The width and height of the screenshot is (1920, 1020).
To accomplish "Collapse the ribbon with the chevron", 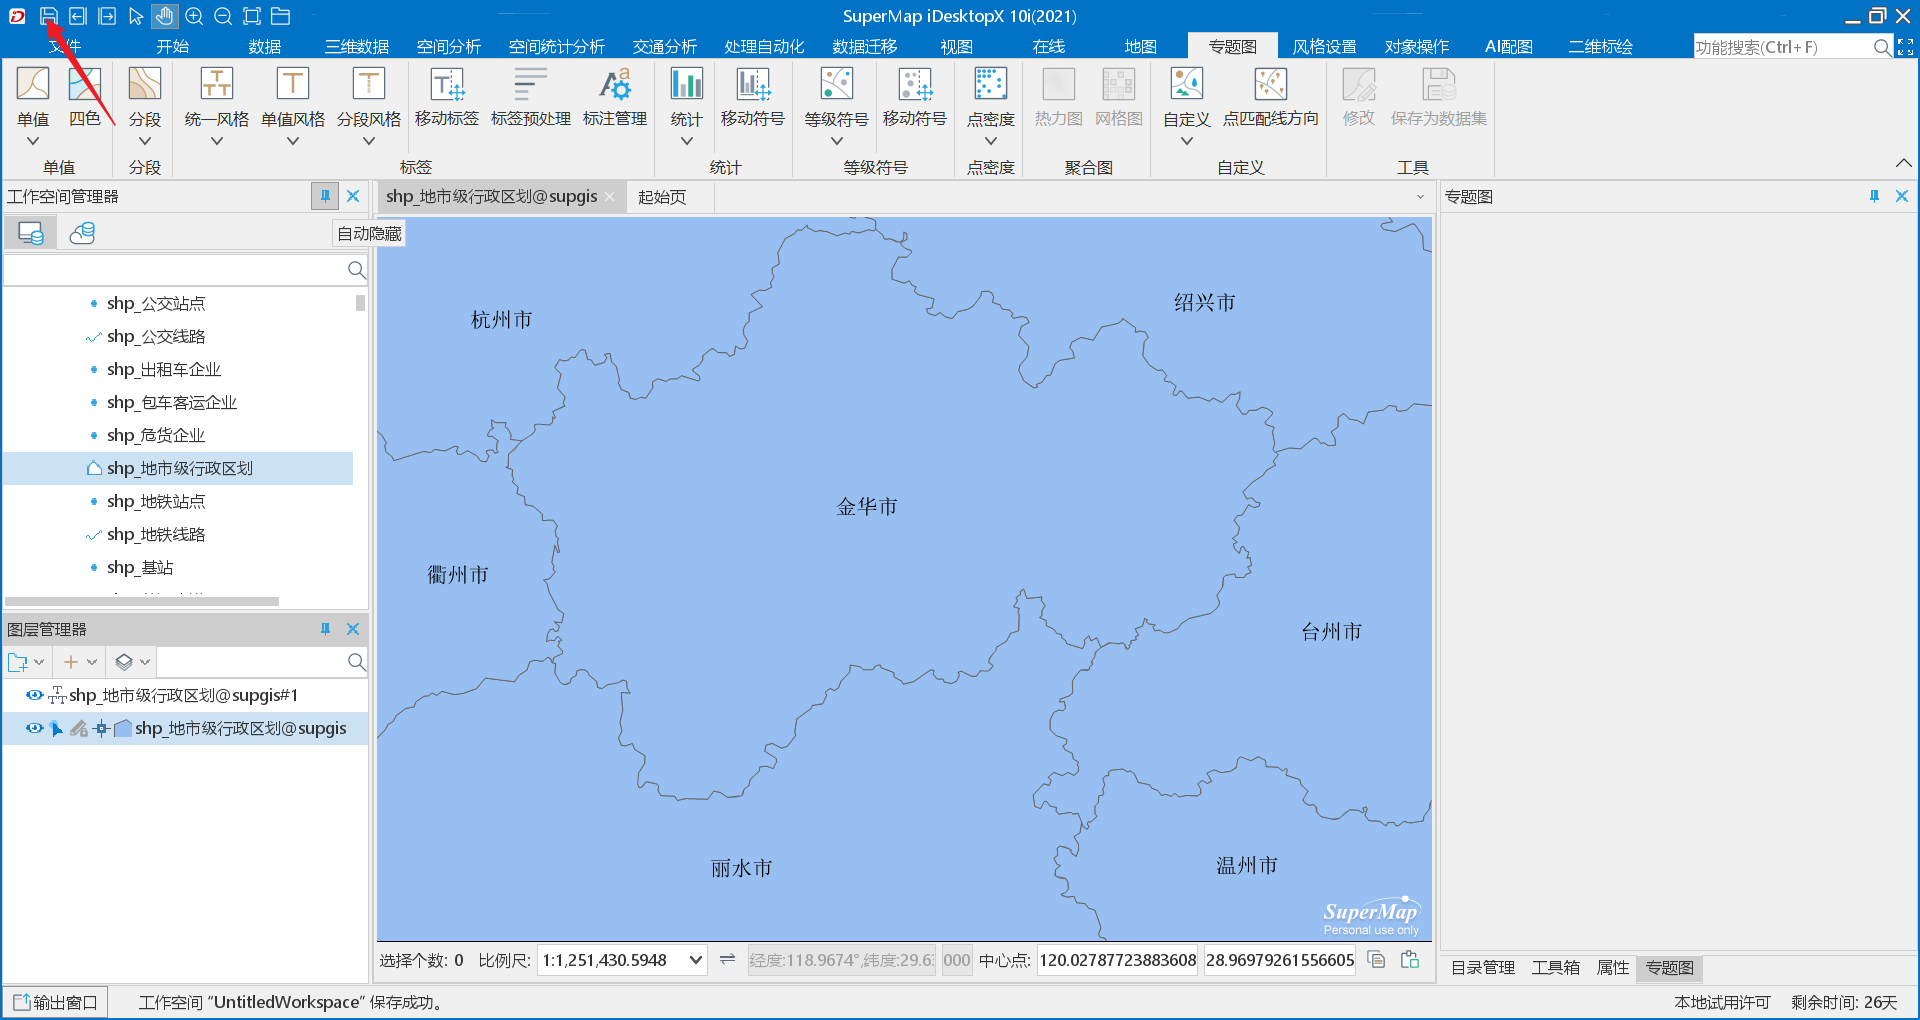I will [x=1903, y=163].
